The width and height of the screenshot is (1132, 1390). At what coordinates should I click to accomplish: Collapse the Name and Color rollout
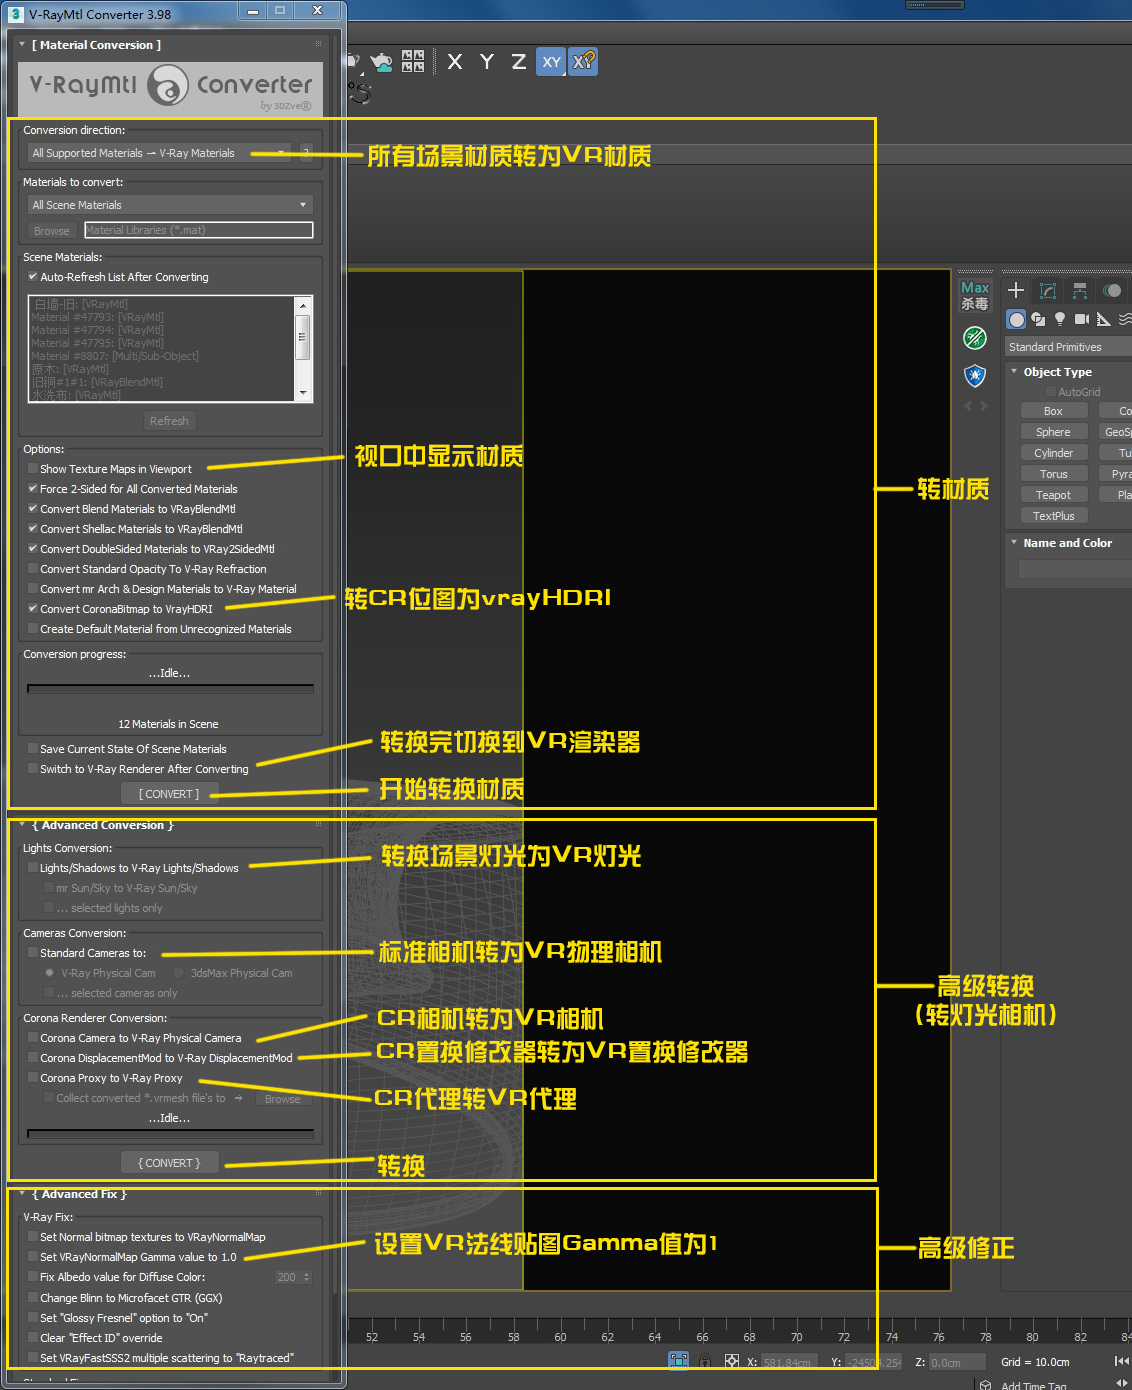pos(1014,543)
